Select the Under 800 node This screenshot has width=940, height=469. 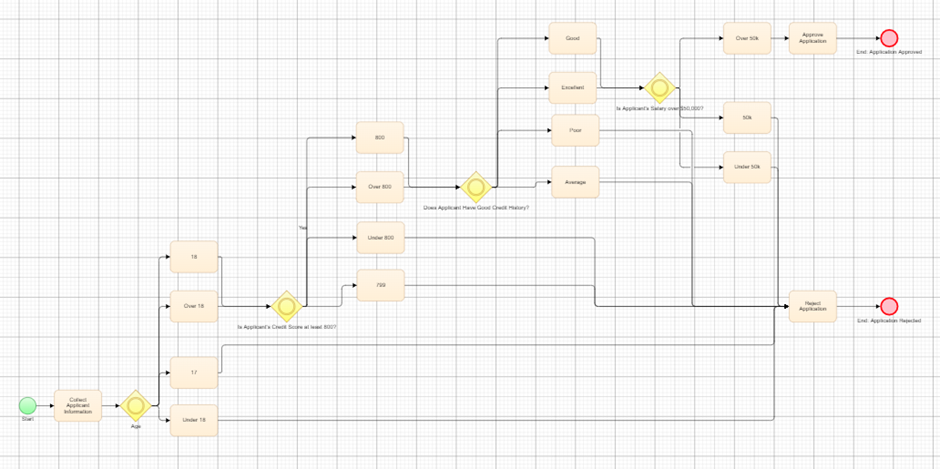pyautogui.click(x=380, y=237)
